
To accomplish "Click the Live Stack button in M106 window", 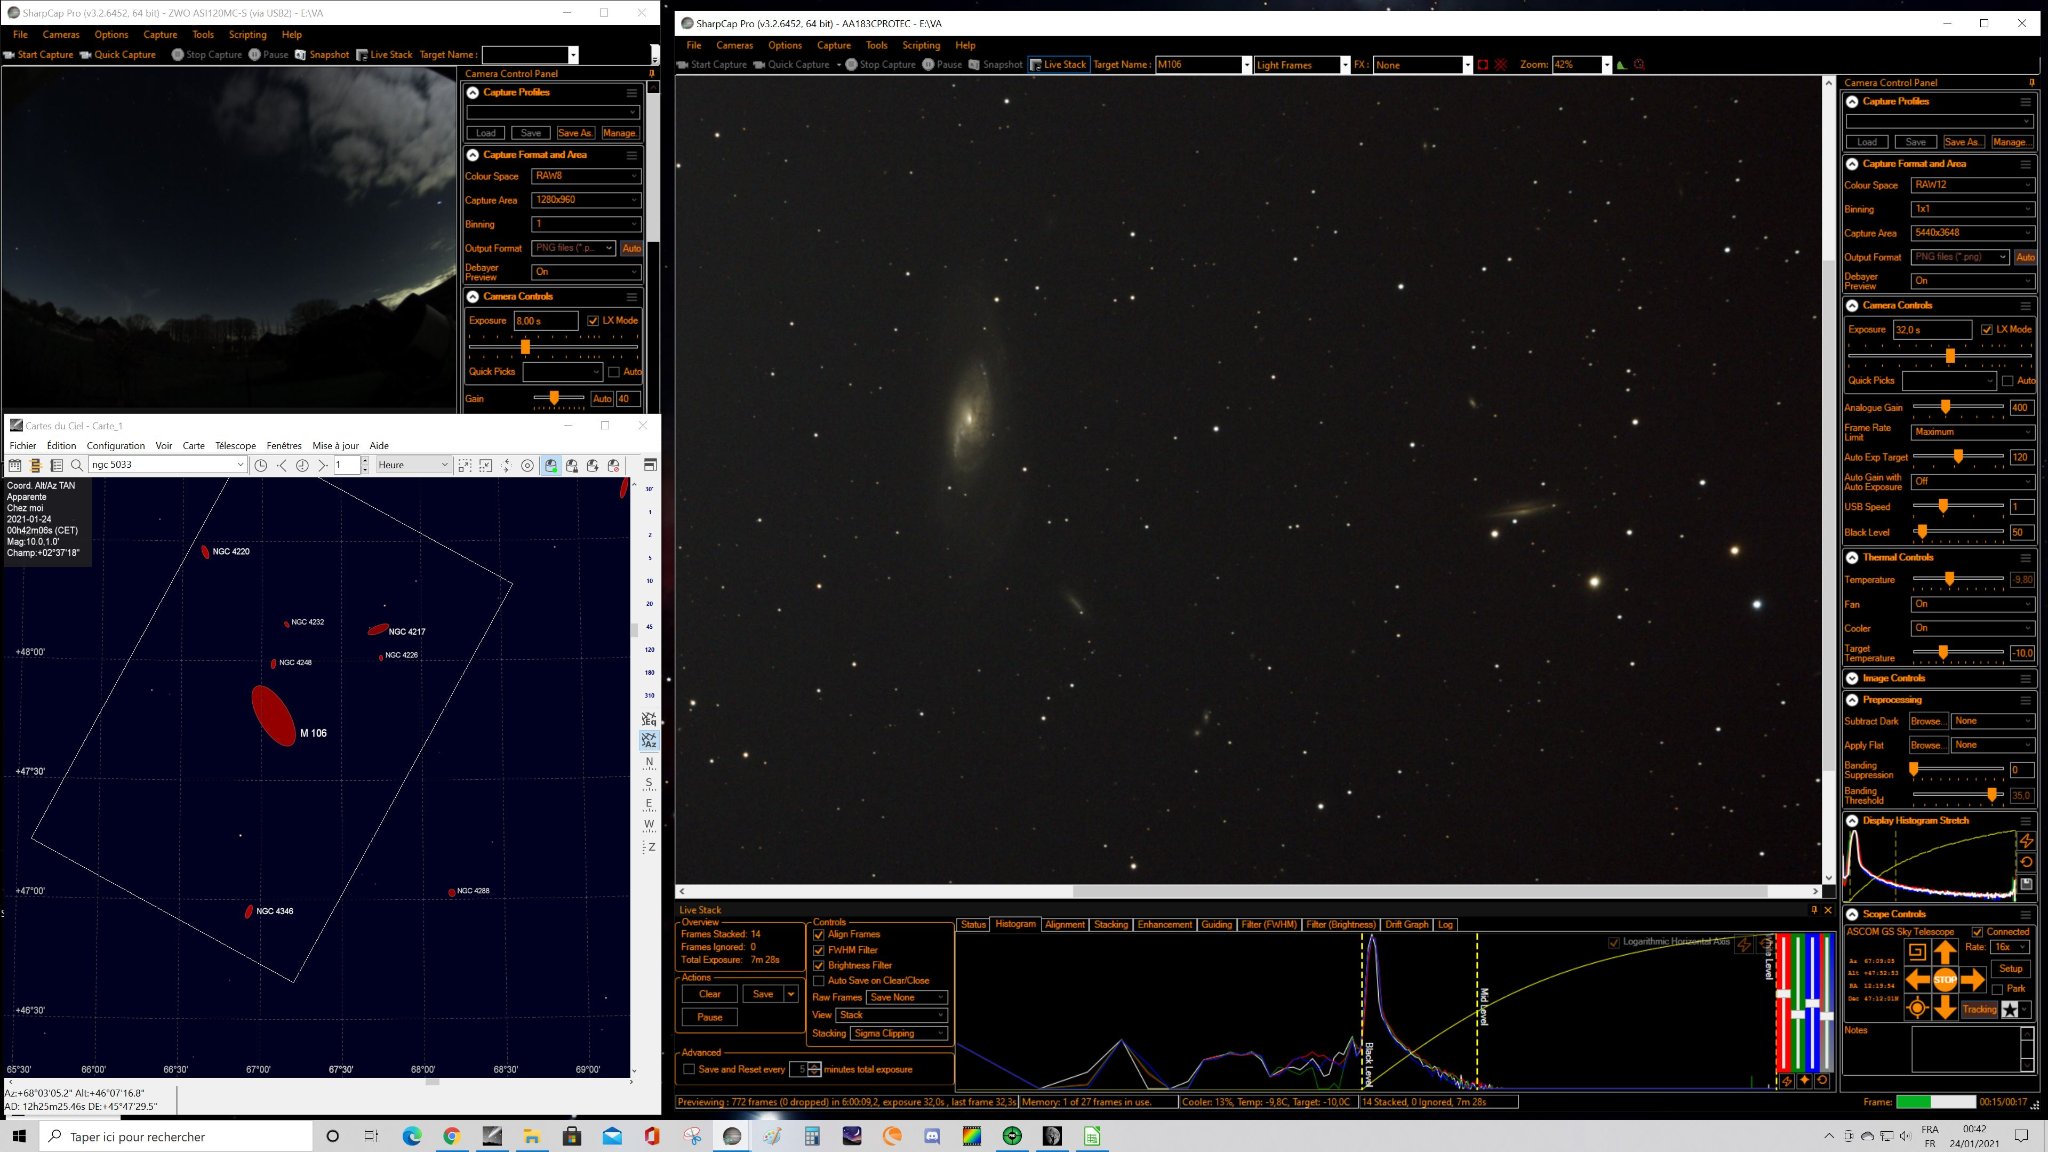I will [x=1058, y=65].
